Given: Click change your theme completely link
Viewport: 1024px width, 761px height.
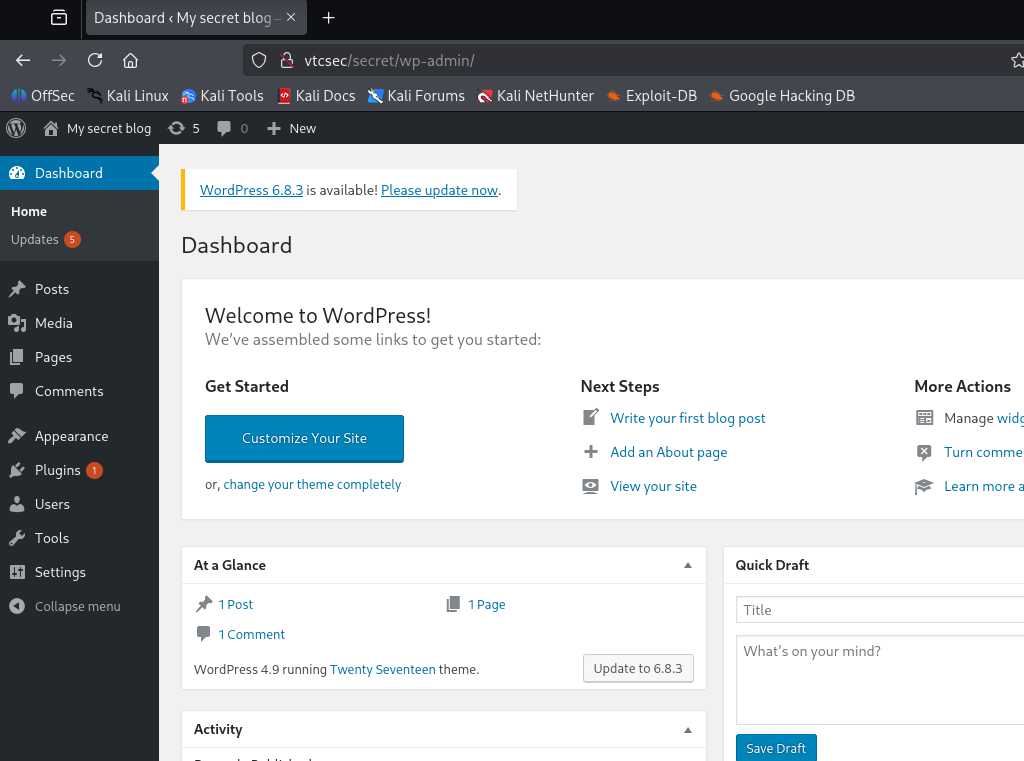Looking at the screenshot, I should tap(312, 484).
